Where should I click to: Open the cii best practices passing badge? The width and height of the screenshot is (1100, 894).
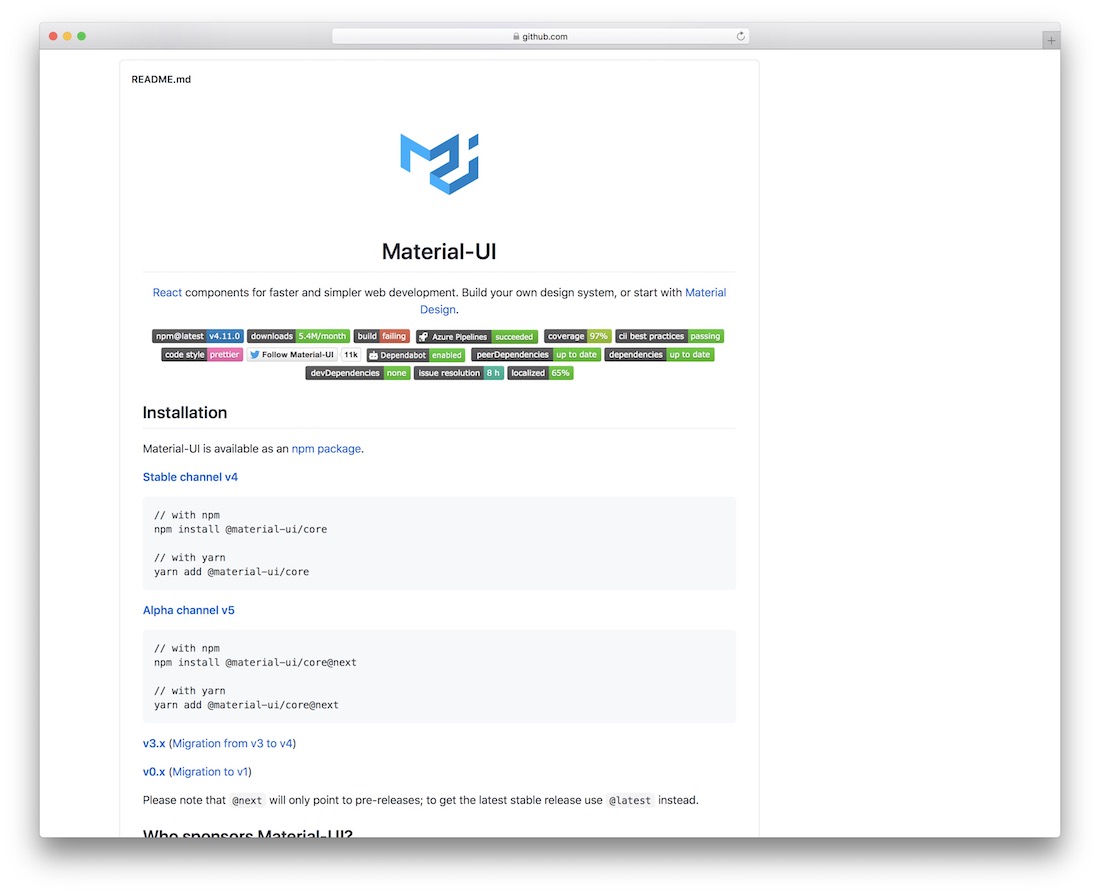(669, 336)
